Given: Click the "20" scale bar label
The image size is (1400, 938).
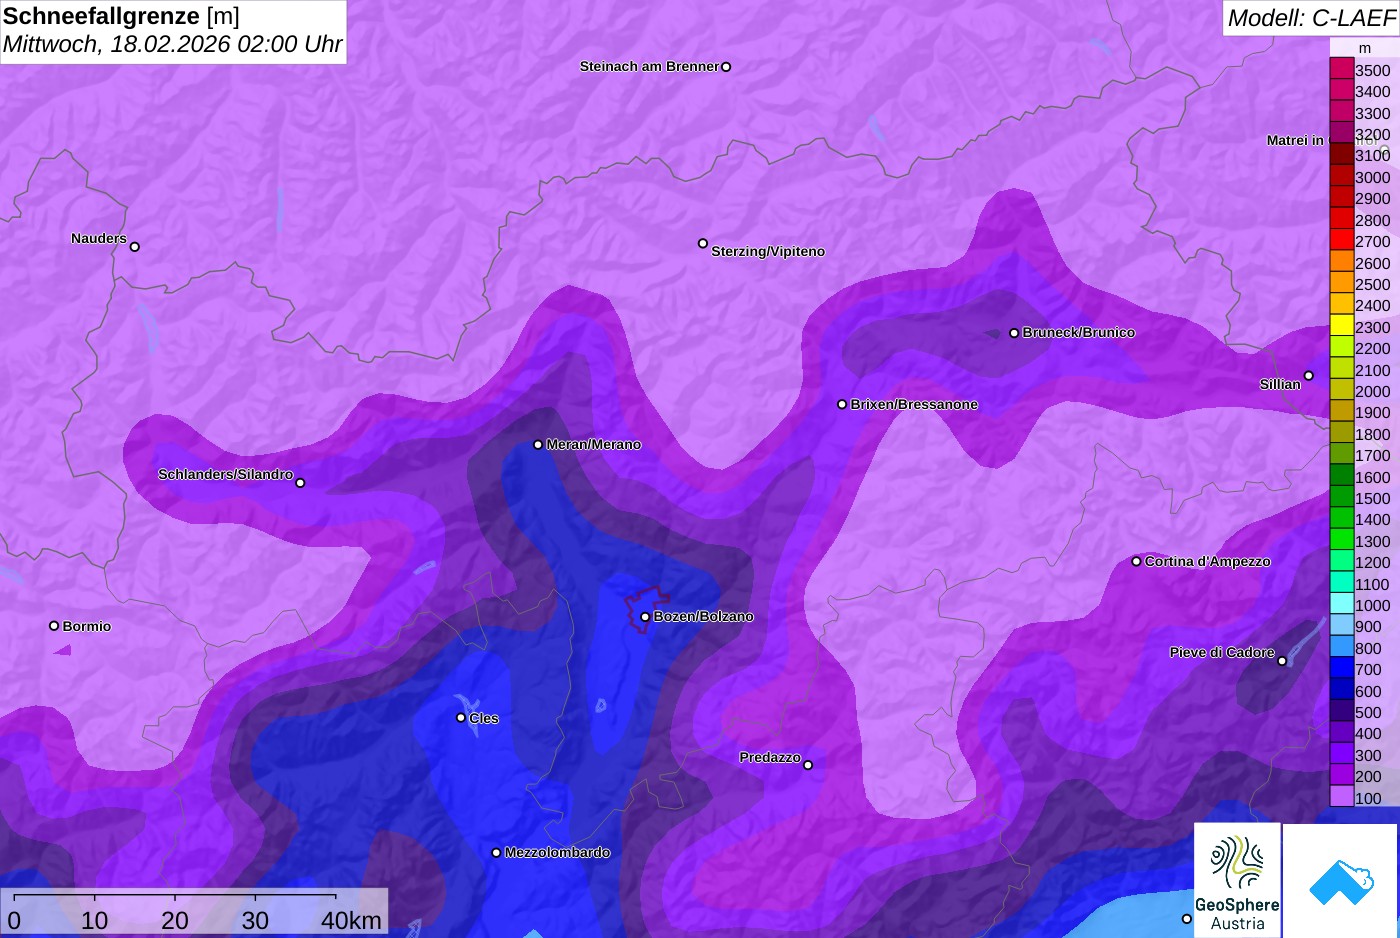Looking at the screenshot, I should coord(175,920).
